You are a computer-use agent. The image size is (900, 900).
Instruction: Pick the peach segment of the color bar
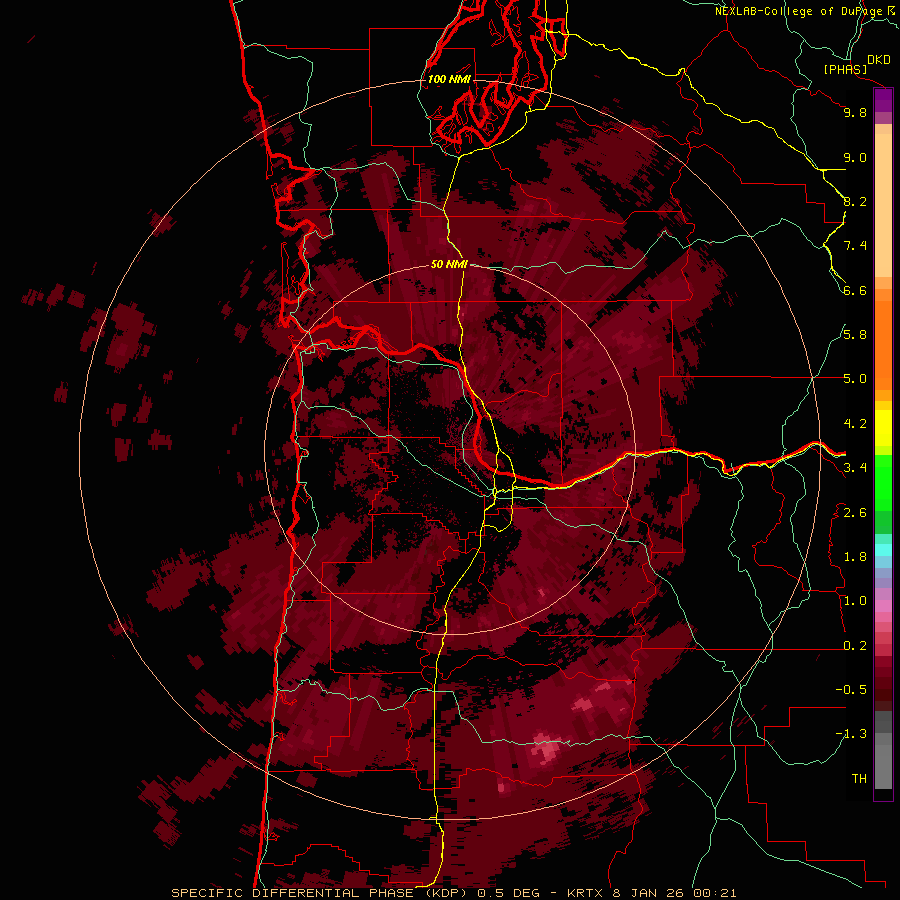point(883,205)
